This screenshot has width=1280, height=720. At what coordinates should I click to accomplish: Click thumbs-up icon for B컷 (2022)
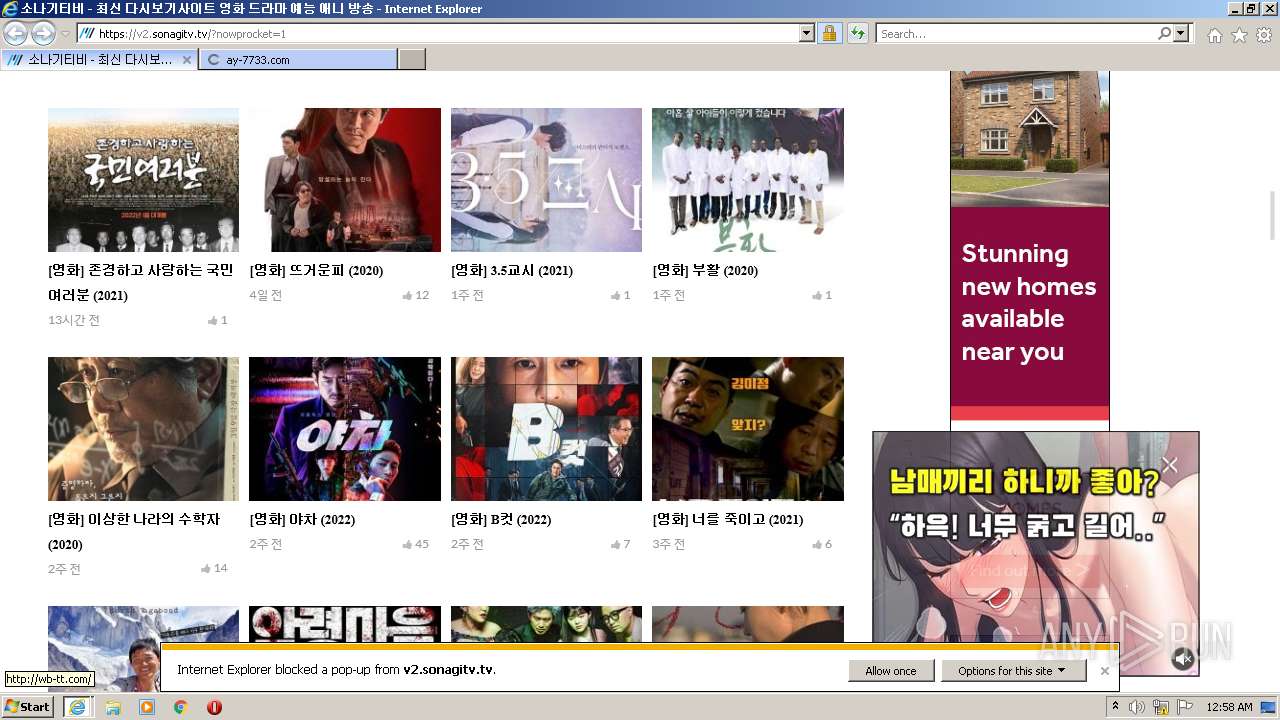pyautogui.click(x=616, y=544)
